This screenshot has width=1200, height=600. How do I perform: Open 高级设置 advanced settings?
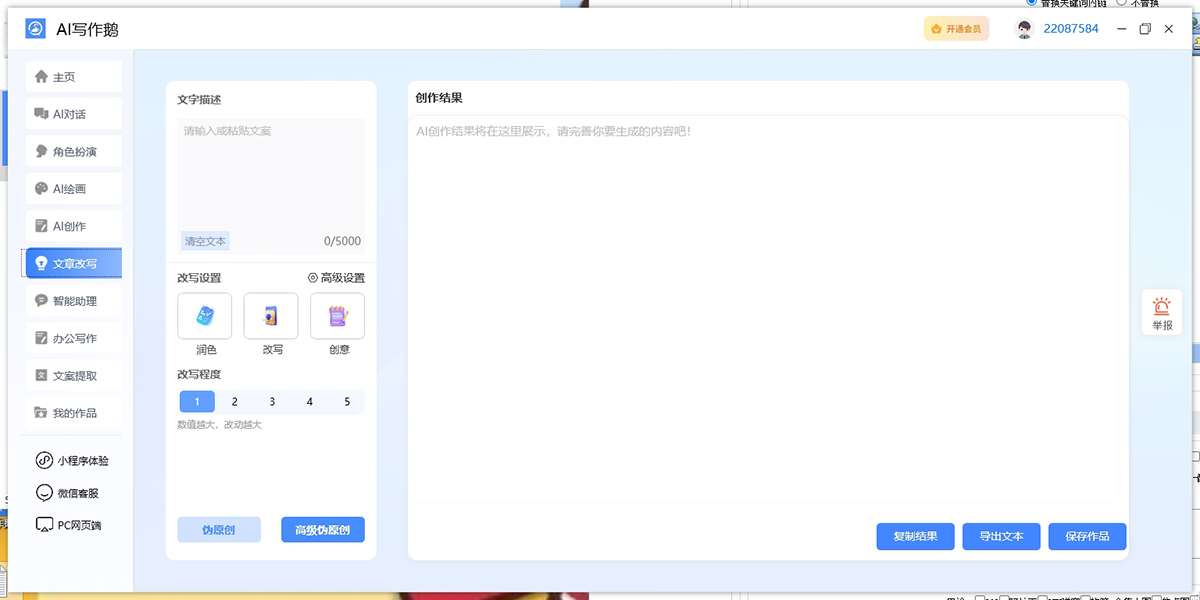(x=336, y=278)
